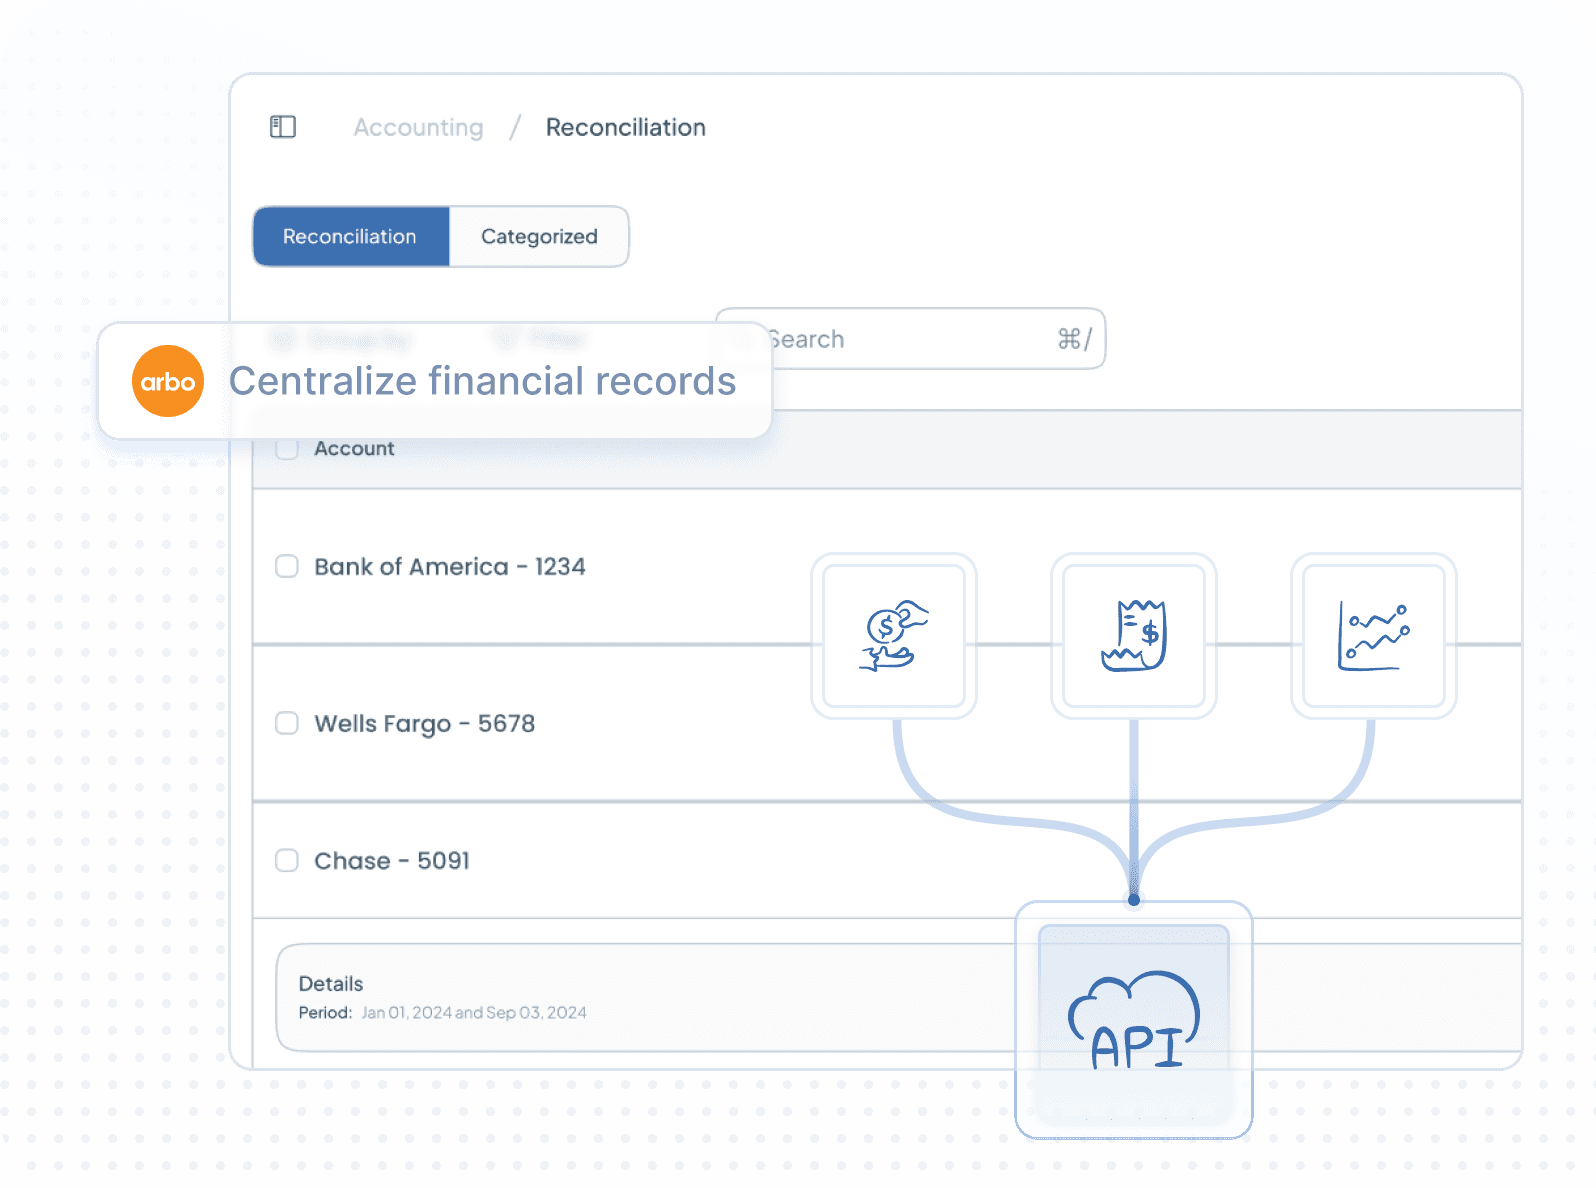Click the orange arbo logo
The image size is (1596, 1188).
point(168,381)
